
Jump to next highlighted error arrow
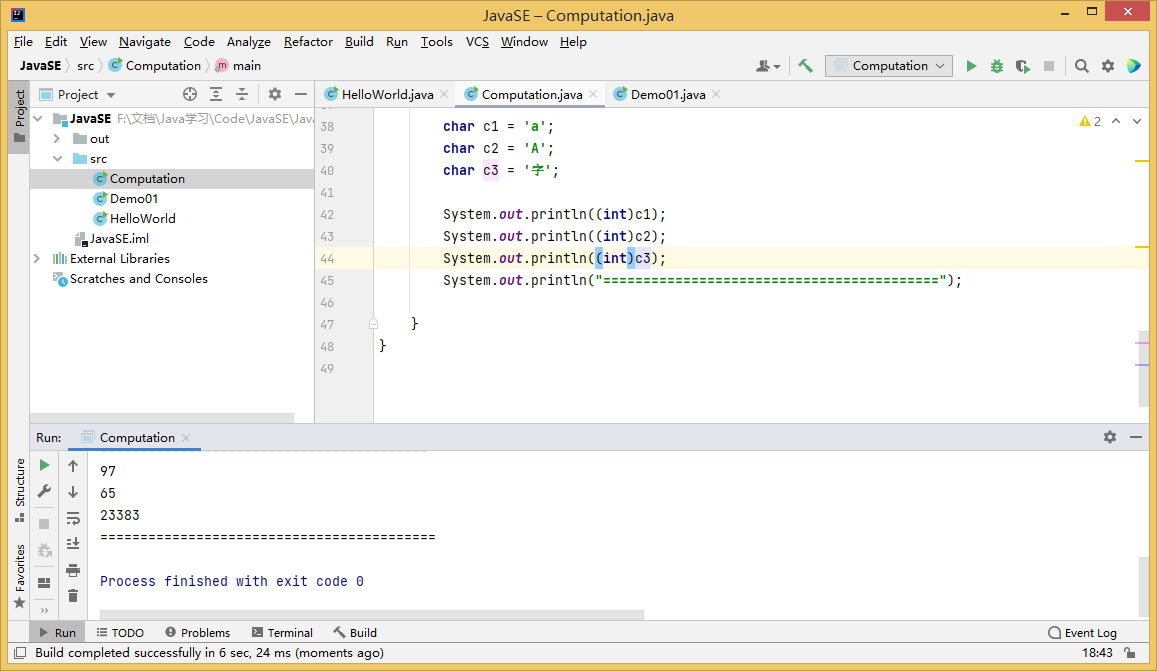[1137, 121]
